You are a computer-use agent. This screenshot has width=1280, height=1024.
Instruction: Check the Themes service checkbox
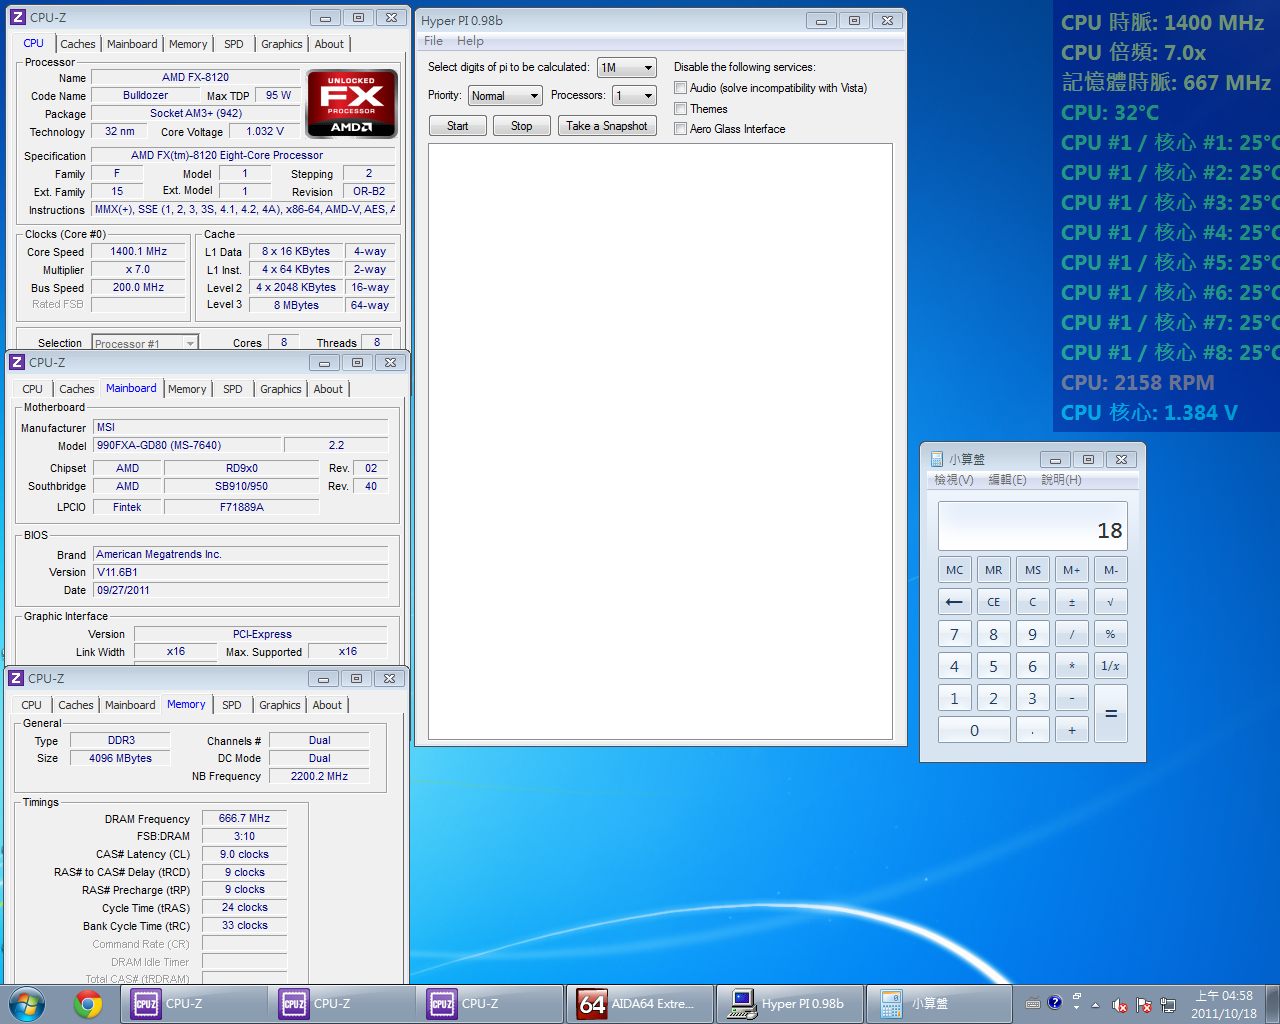pos(680,108)
